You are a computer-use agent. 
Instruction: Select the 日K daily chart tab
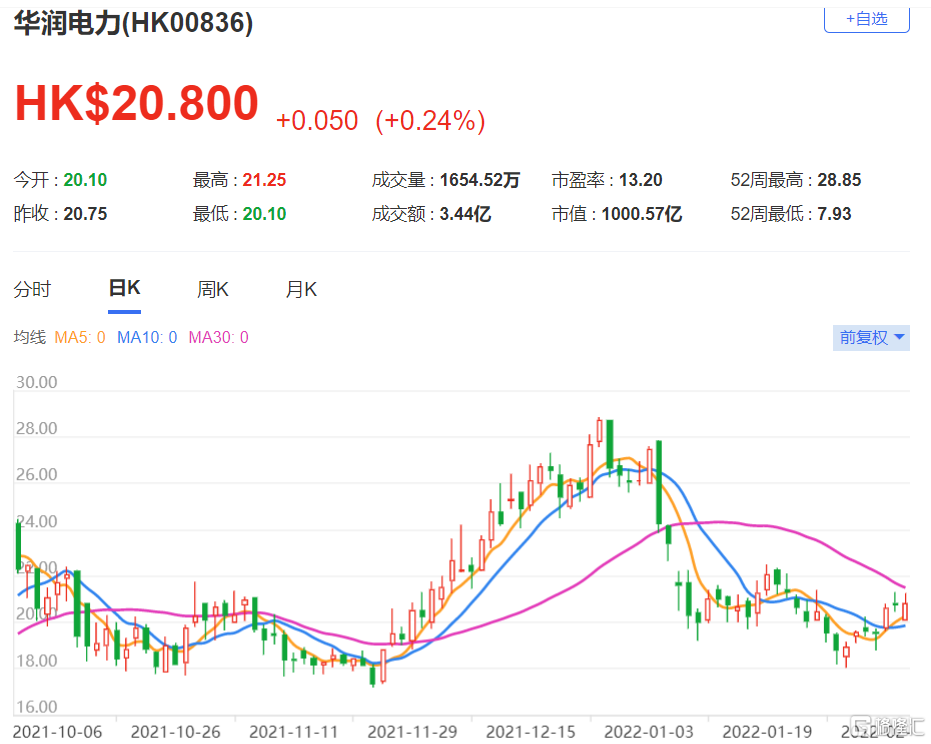coord(124,289)
